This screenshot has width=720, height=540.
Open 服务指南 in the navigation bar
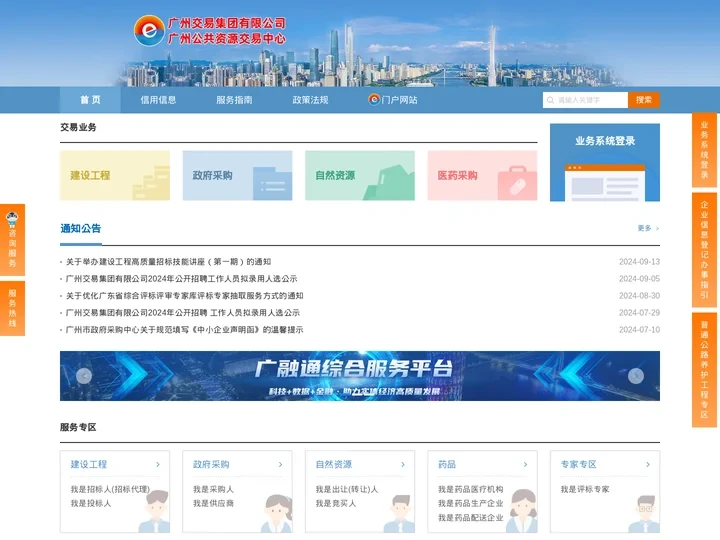click(234, 100)
